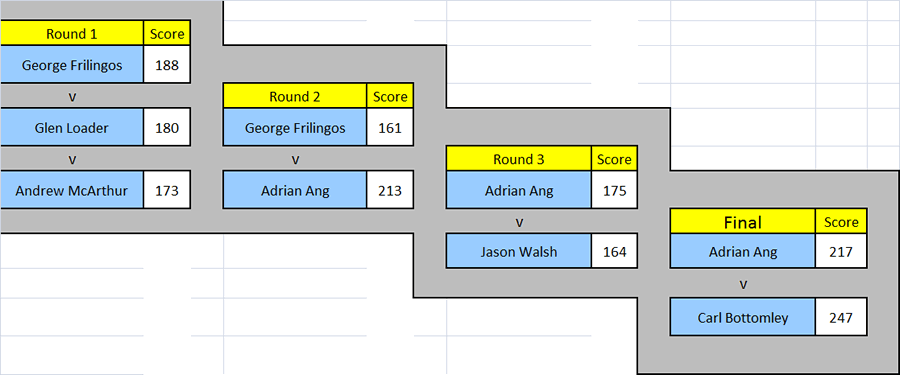Image resolution: width=900 pixels, height=375 pixels.
Task: Select the Final header cell
Action: (x=742, y=222)
